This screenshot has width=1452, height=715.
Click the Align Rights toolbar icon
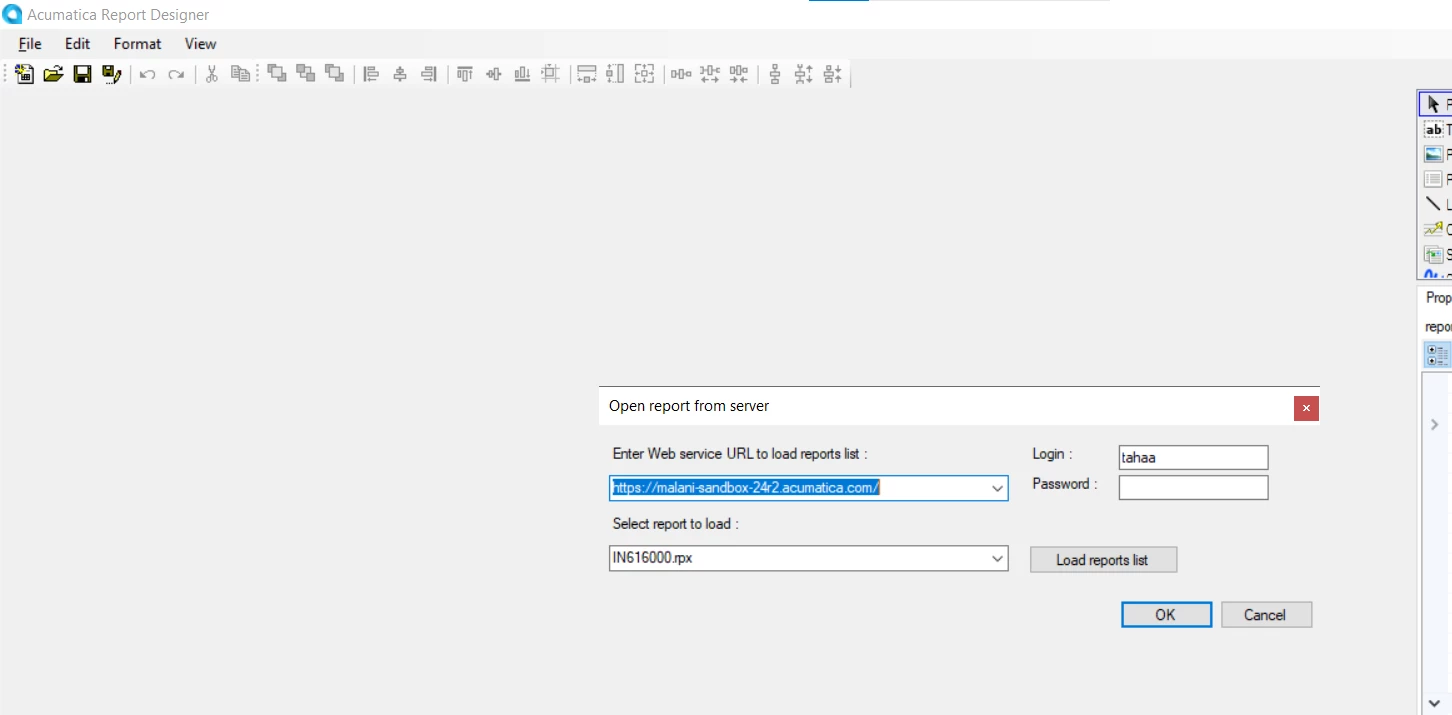pyautogui.click(x=429, y=74)
